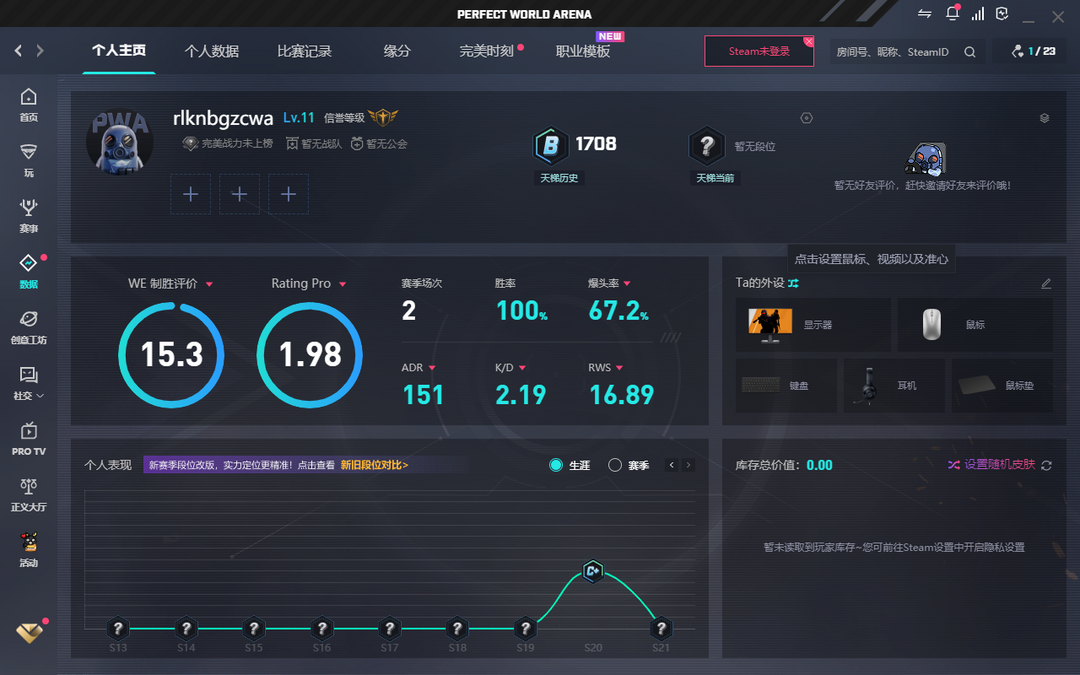Click the edit pencil for peripherals
The height and width of the screenshot is (675, 1080).
click(1046, 283)
